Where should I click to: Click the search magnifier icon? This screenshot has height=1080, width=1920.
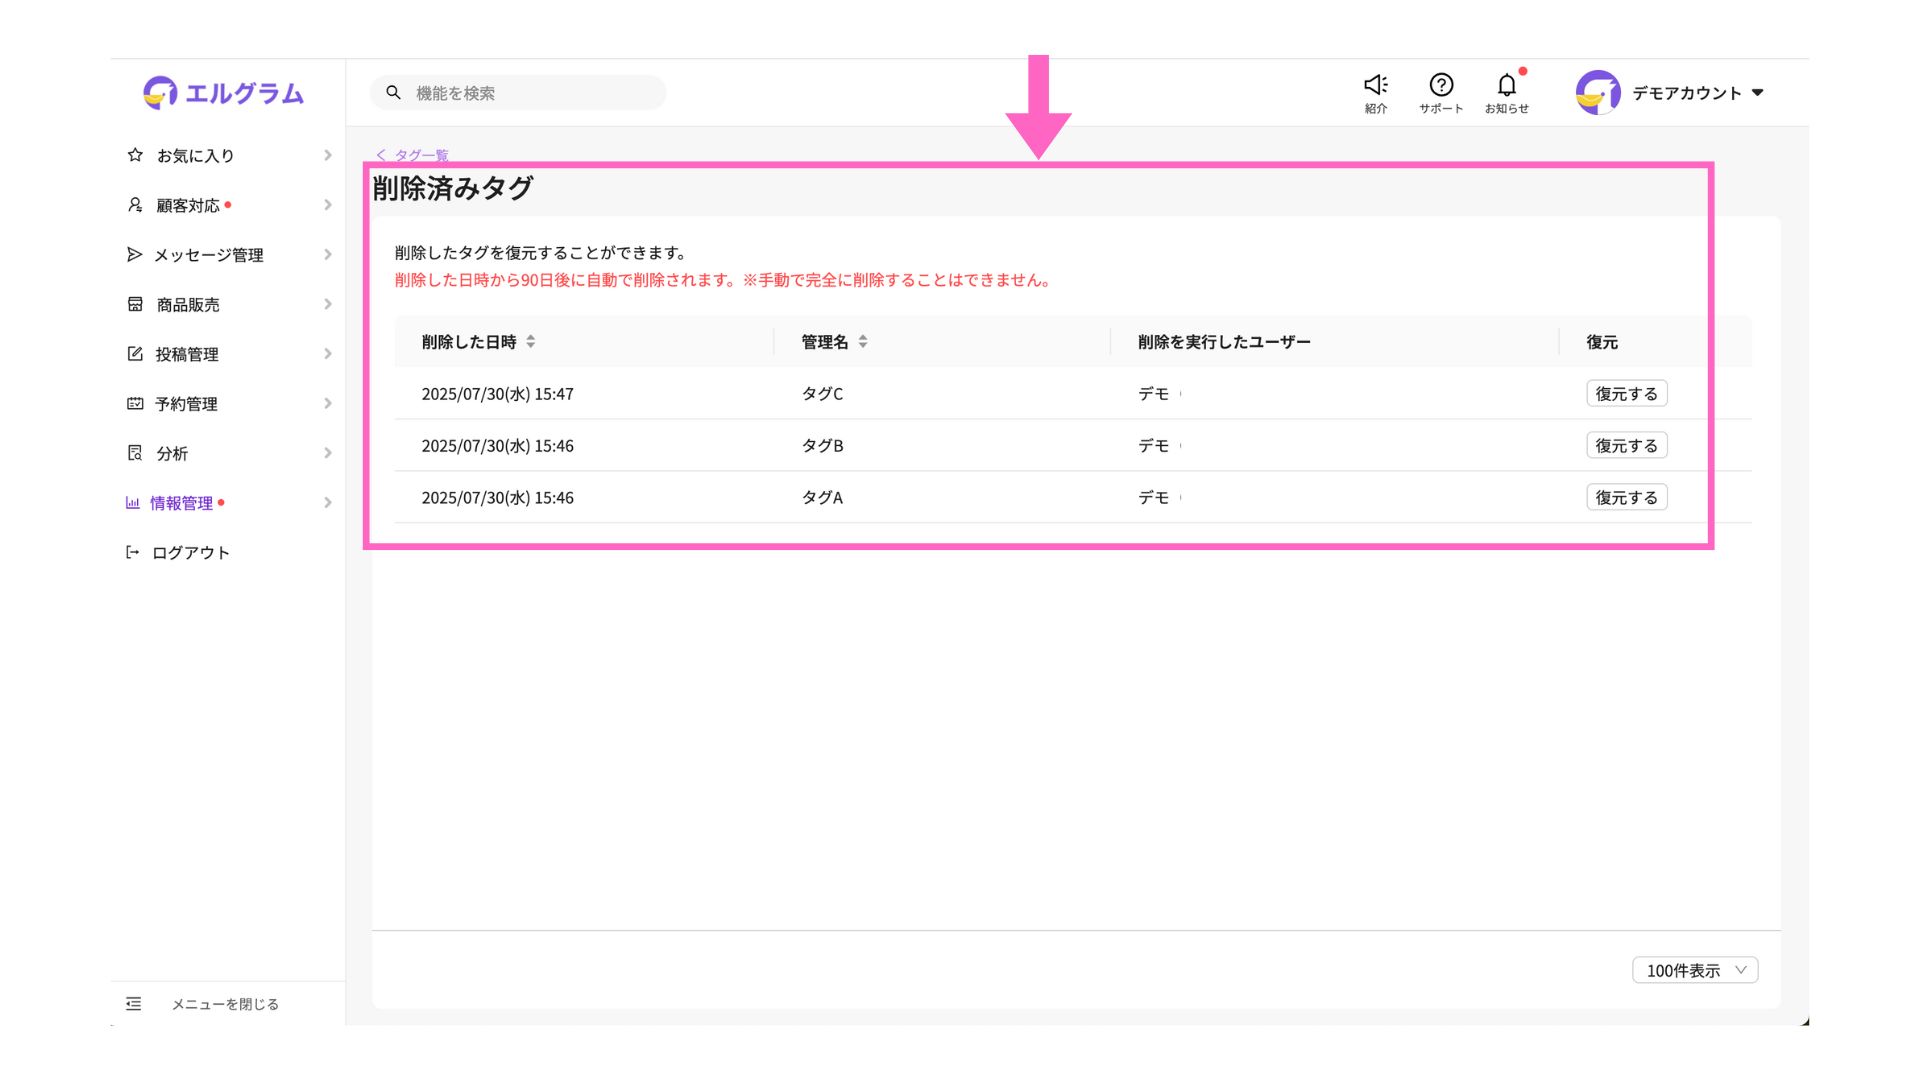394,93
